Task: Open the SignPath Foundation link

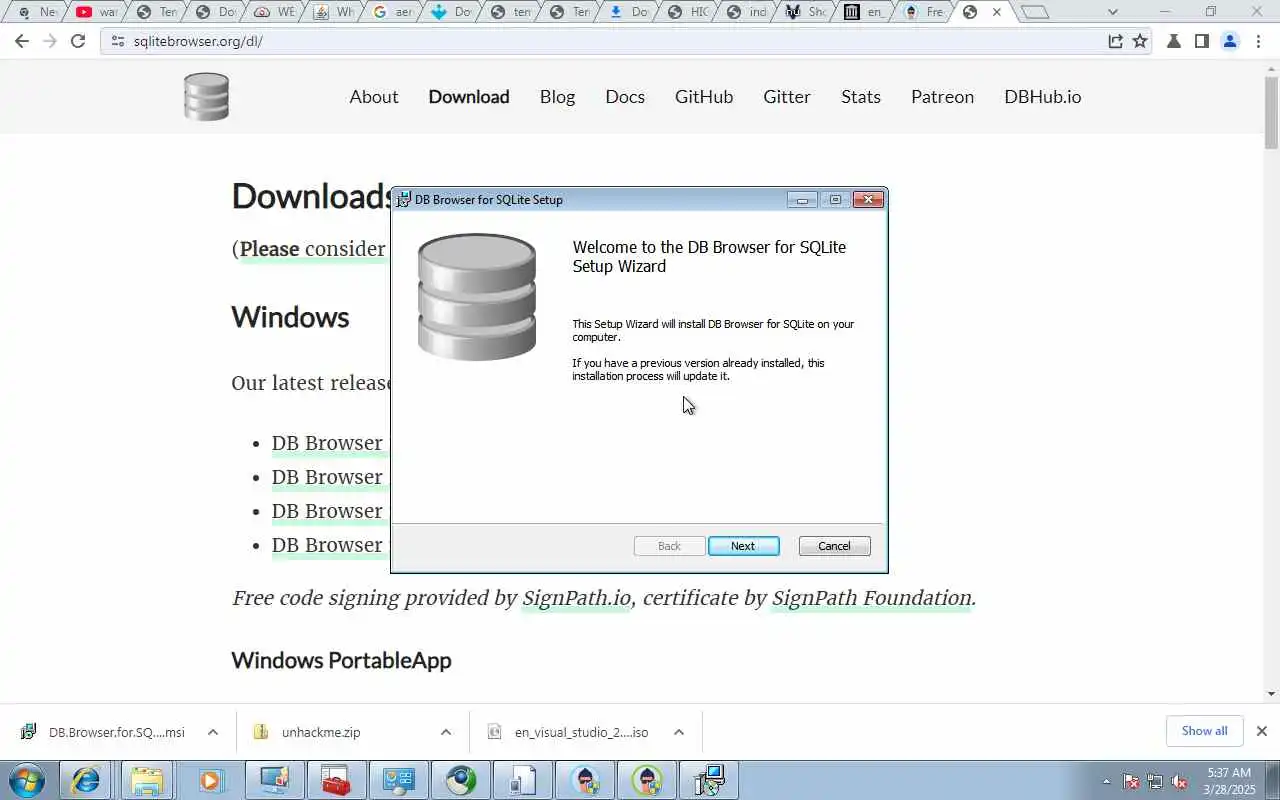Action: (872, 598)
